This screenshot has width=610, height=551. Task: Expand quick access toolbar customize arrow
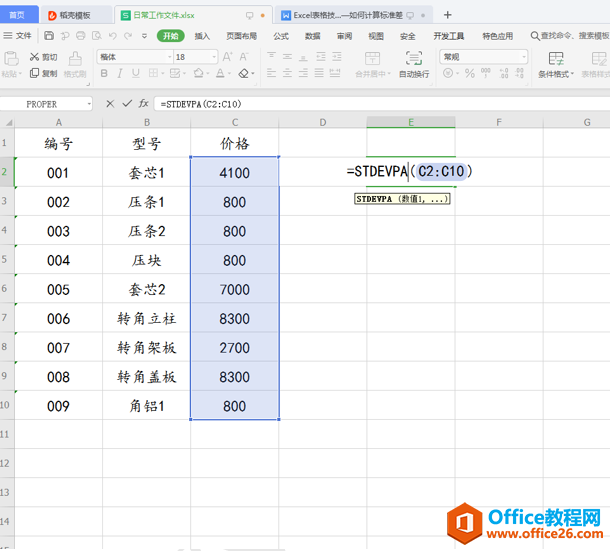[144, 36]
